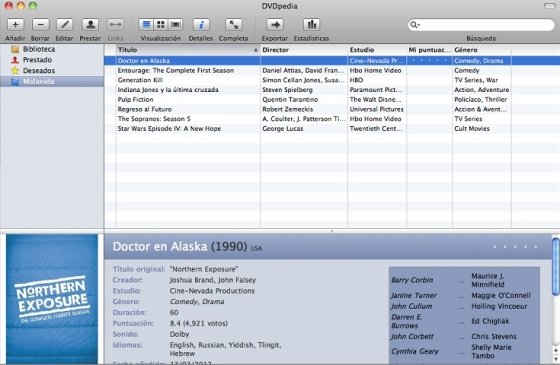Click the Barry Corbin cast name
560x365 pixels.
point(412,280)
